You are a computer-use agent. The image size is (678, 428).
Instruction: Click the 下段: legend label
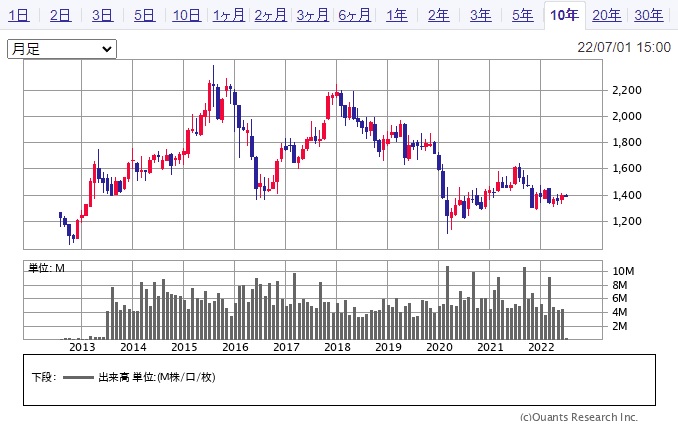44,377
